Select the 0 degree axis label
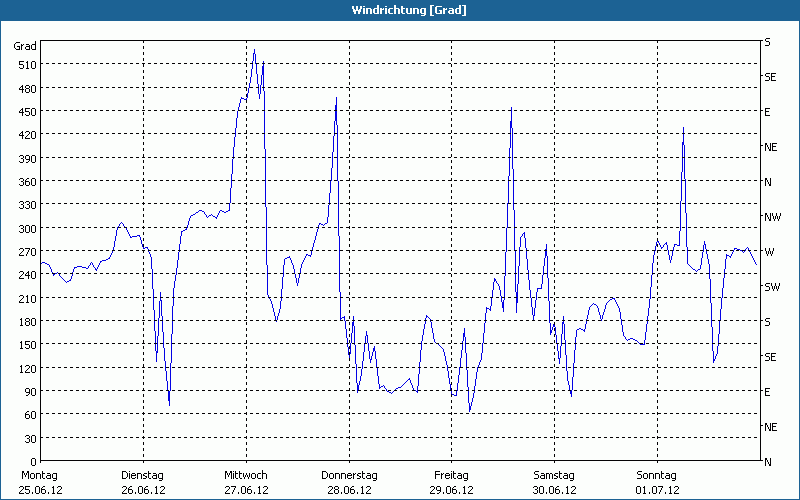800x500 pixels. click(x=34, y=462)
